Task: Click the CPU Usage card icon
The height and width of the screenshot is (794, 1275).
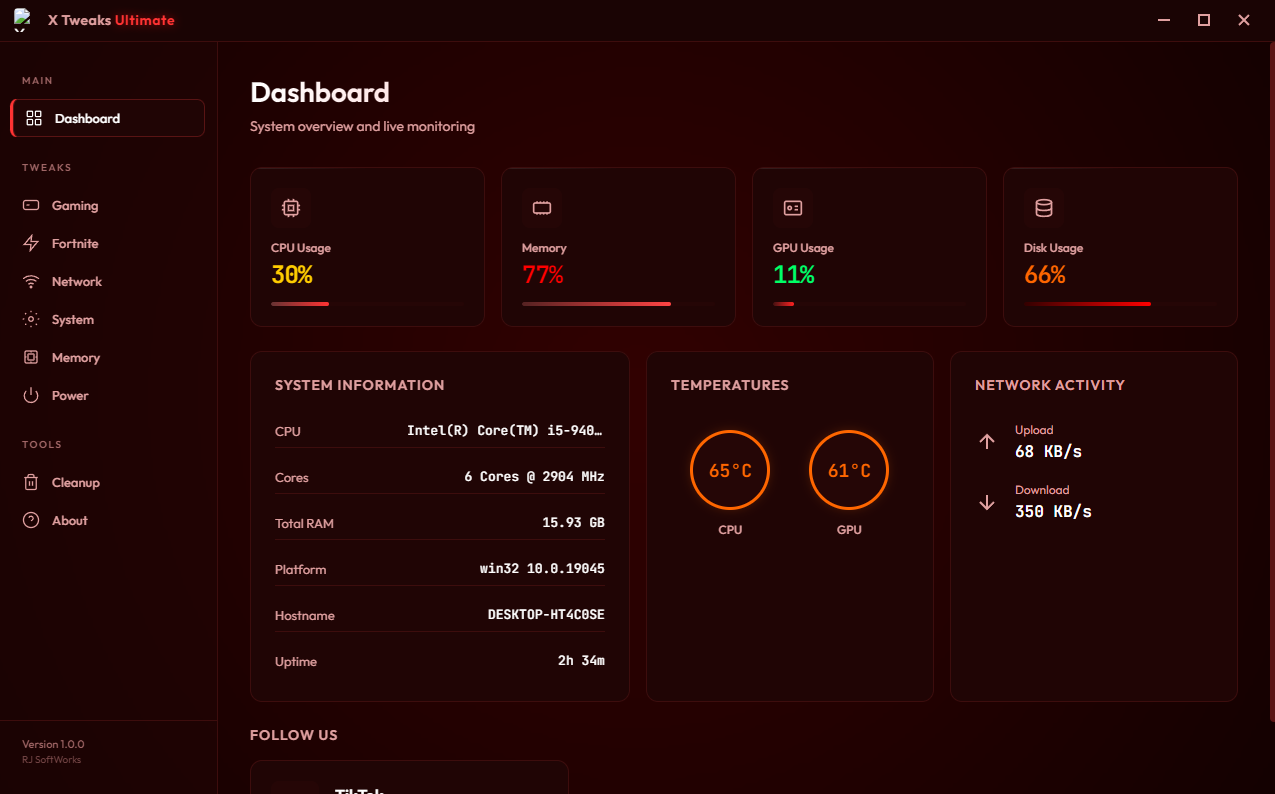Action: [x=290, y=207]
